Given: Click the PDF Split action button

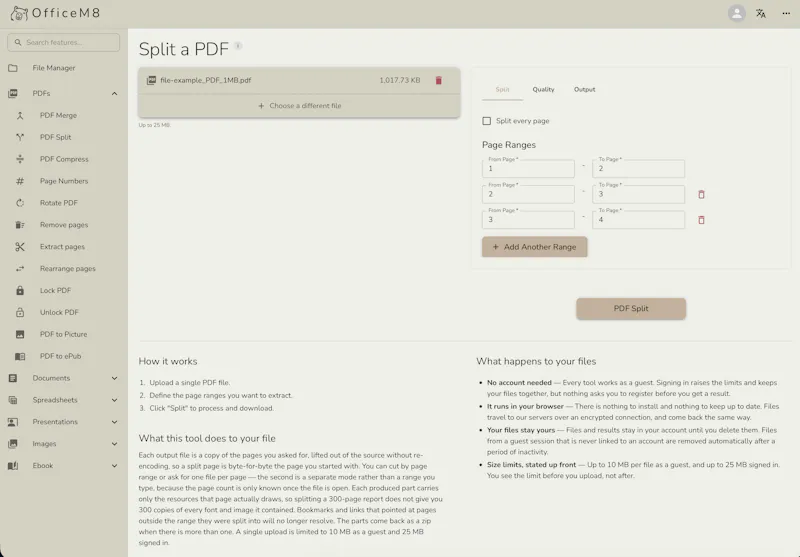Looking at the screenshot, I should (x=631, y=309).
